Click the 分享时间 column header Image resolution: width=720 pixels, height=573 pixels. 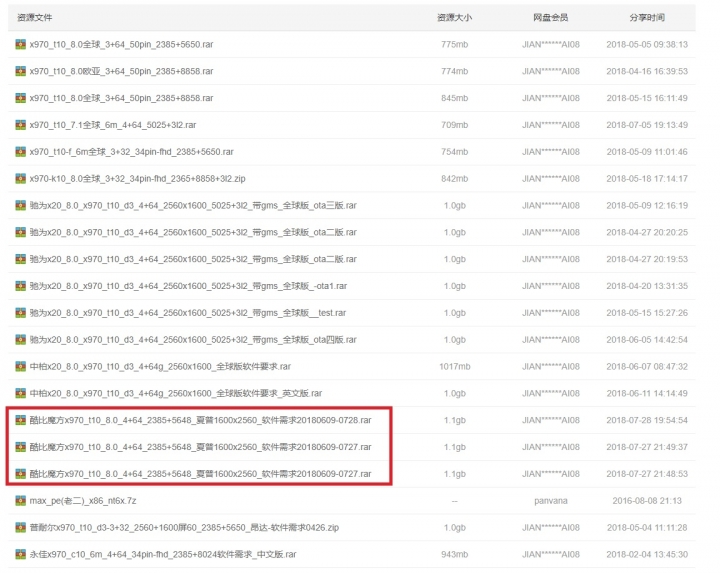[647, 17]
